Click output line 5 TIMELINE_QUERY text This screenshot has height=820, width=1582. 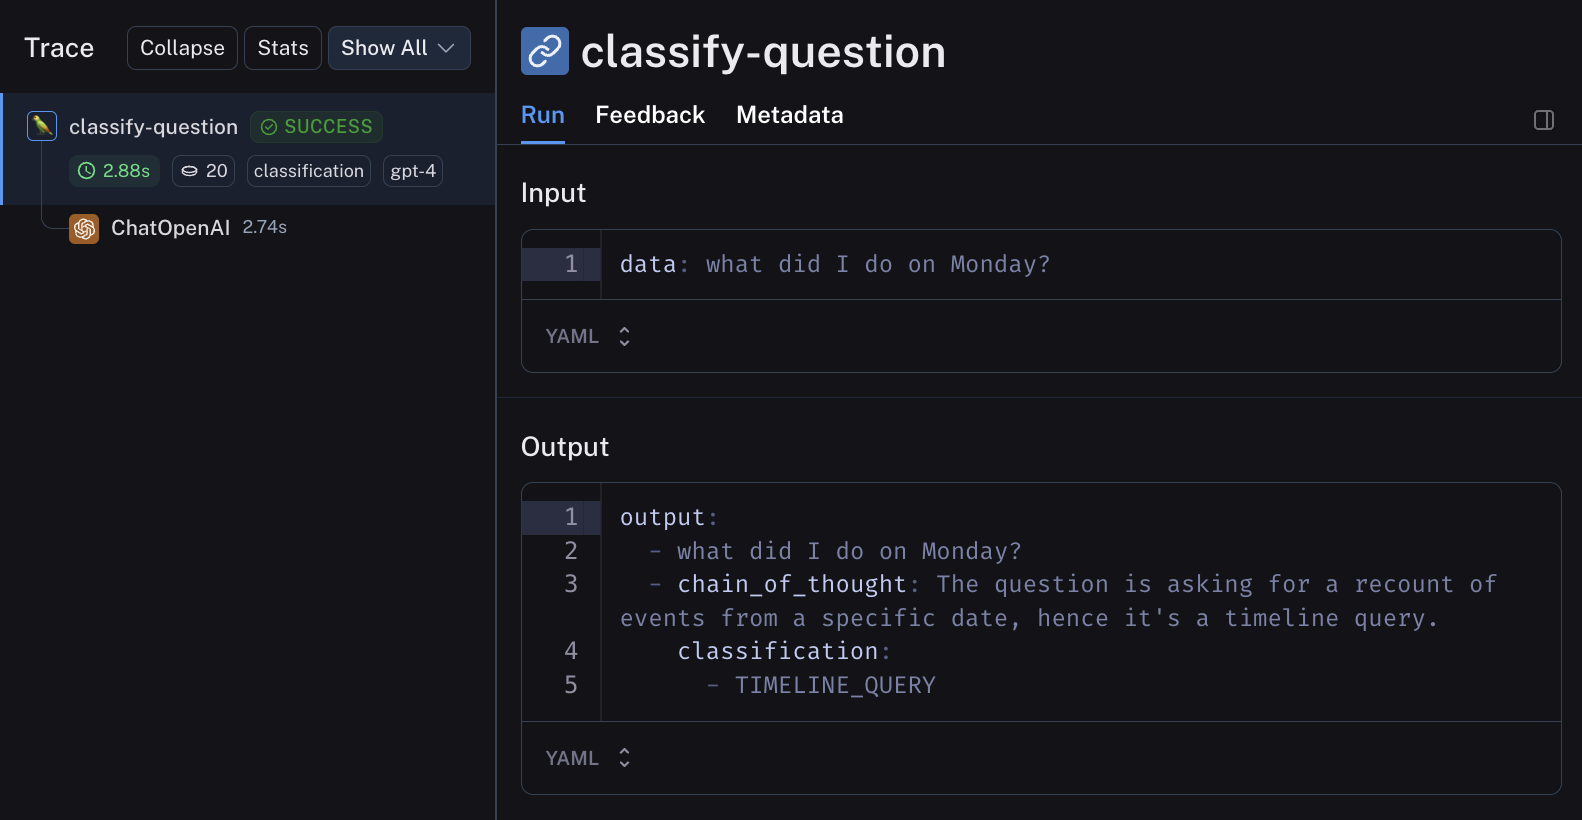(835, 685)
